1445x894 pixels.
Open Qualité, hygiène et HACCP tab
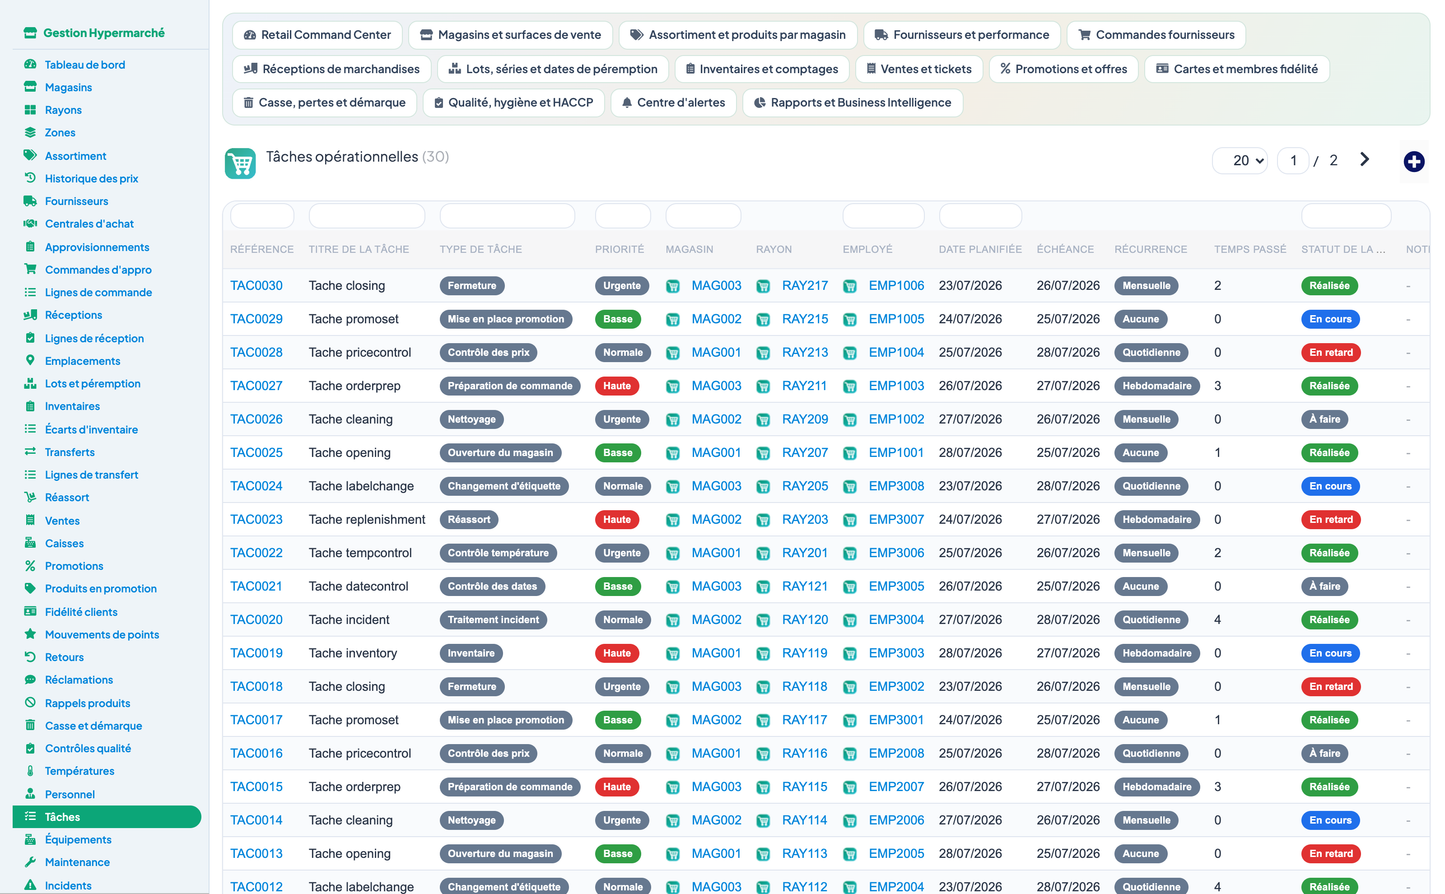click(x=514, y=103)
